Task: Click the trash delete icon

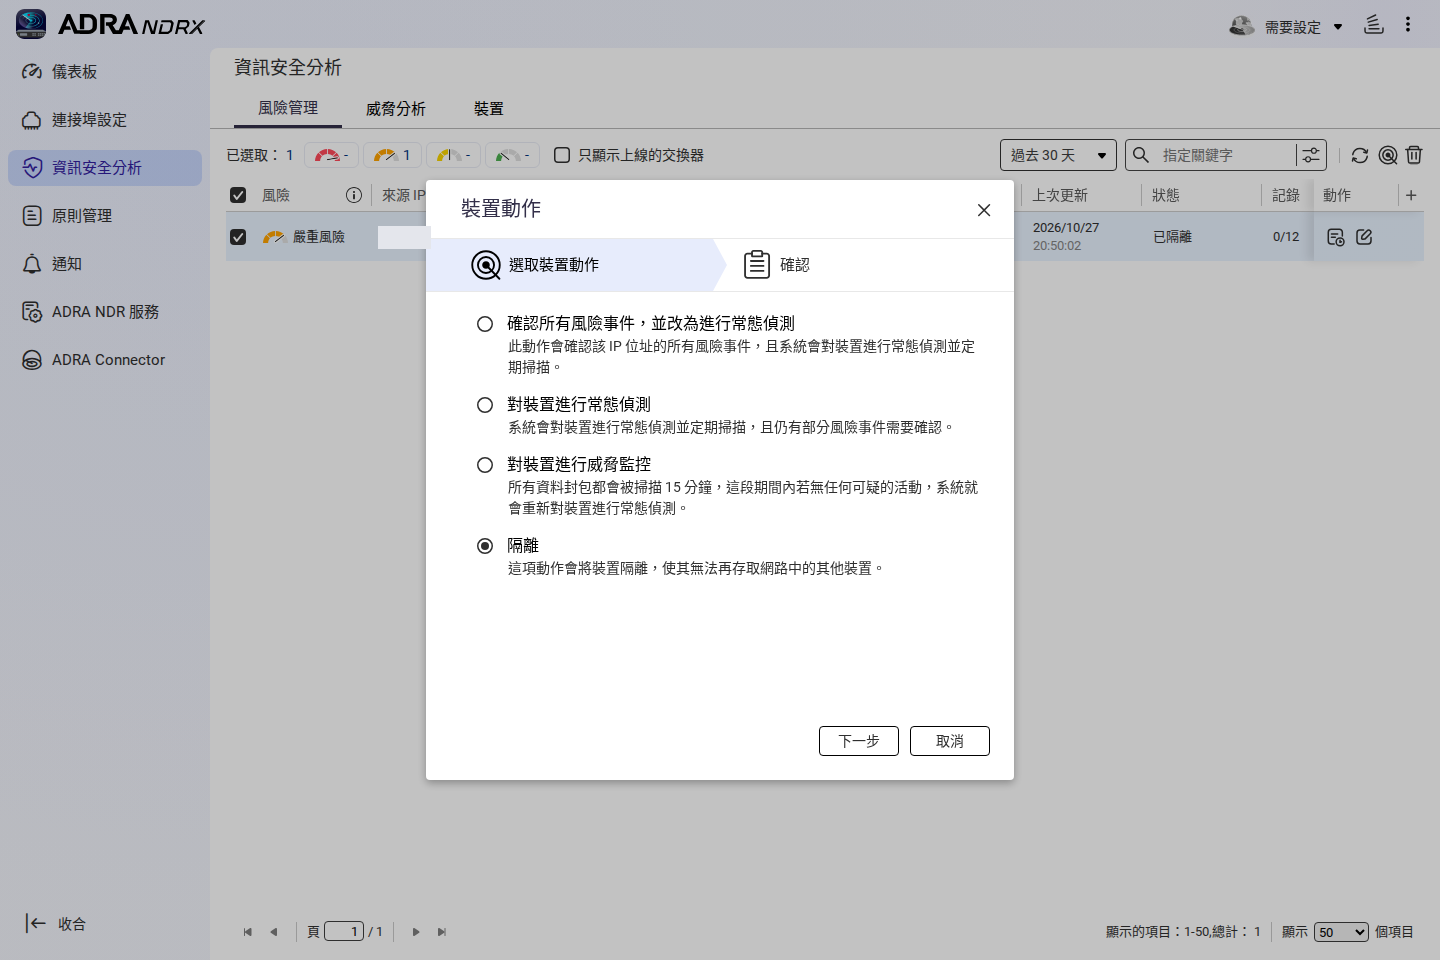Action: [1414, 155]
